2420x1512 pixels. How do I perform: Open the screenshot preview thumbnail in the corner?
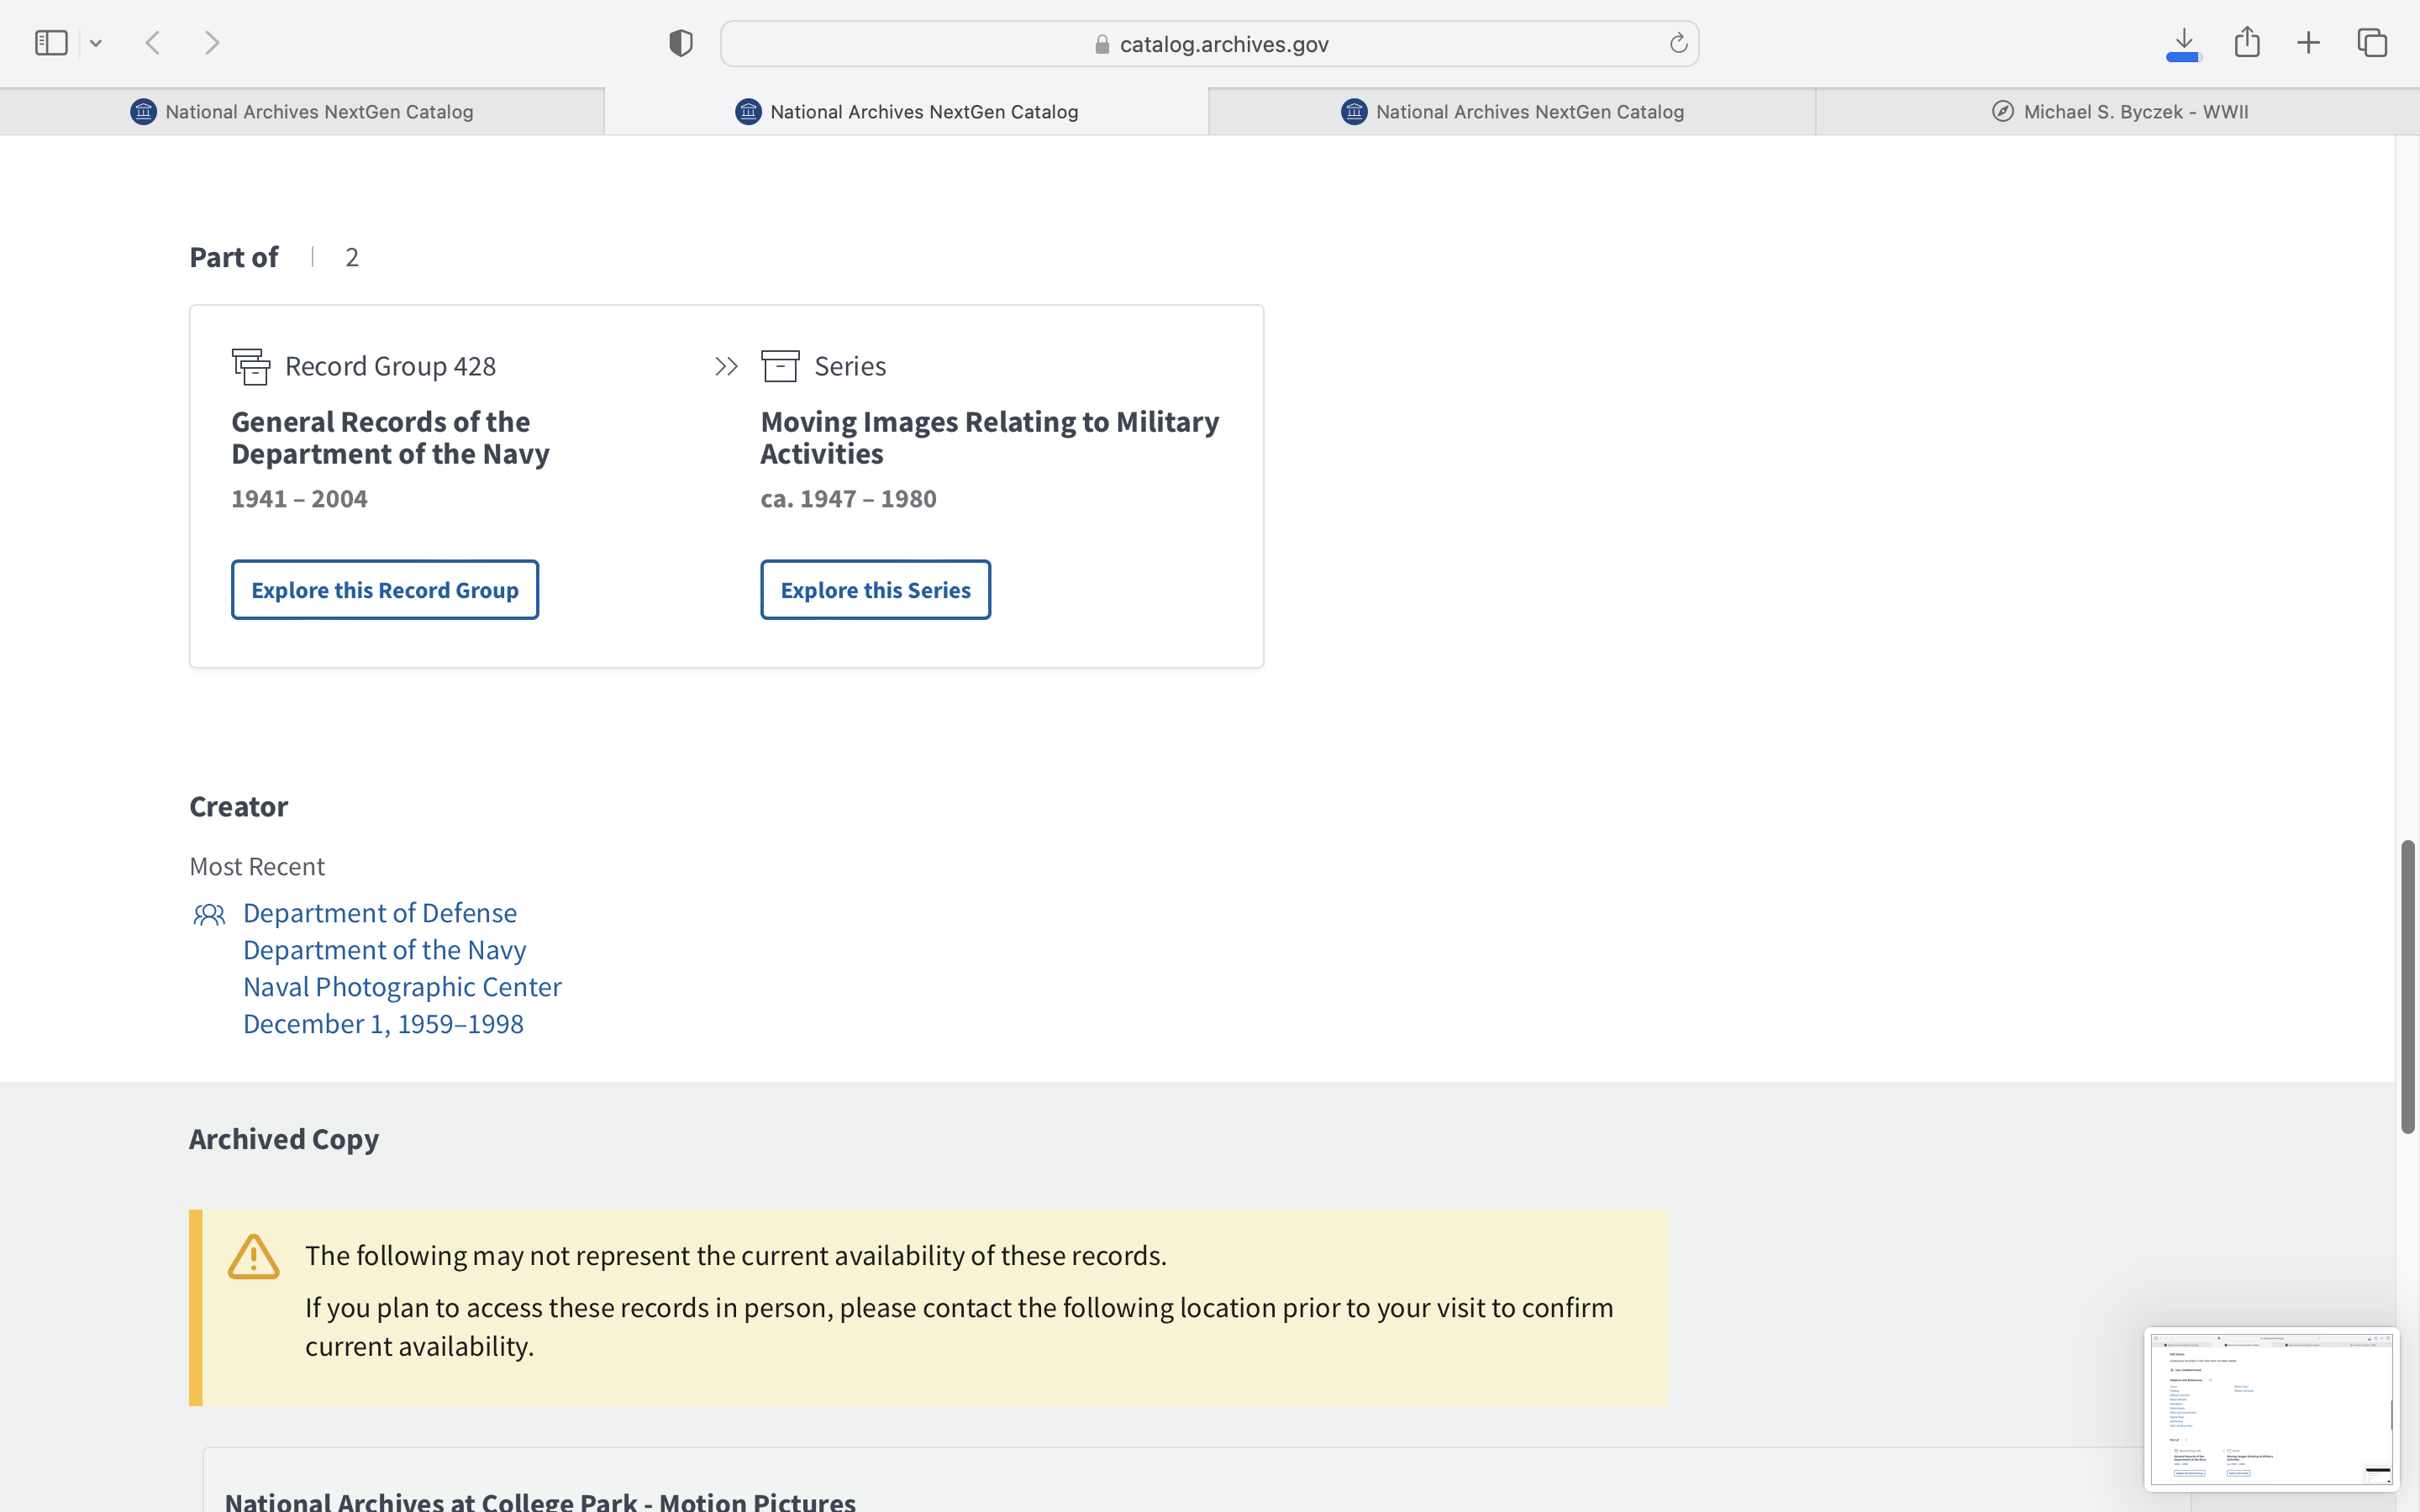point(2271,1408)
